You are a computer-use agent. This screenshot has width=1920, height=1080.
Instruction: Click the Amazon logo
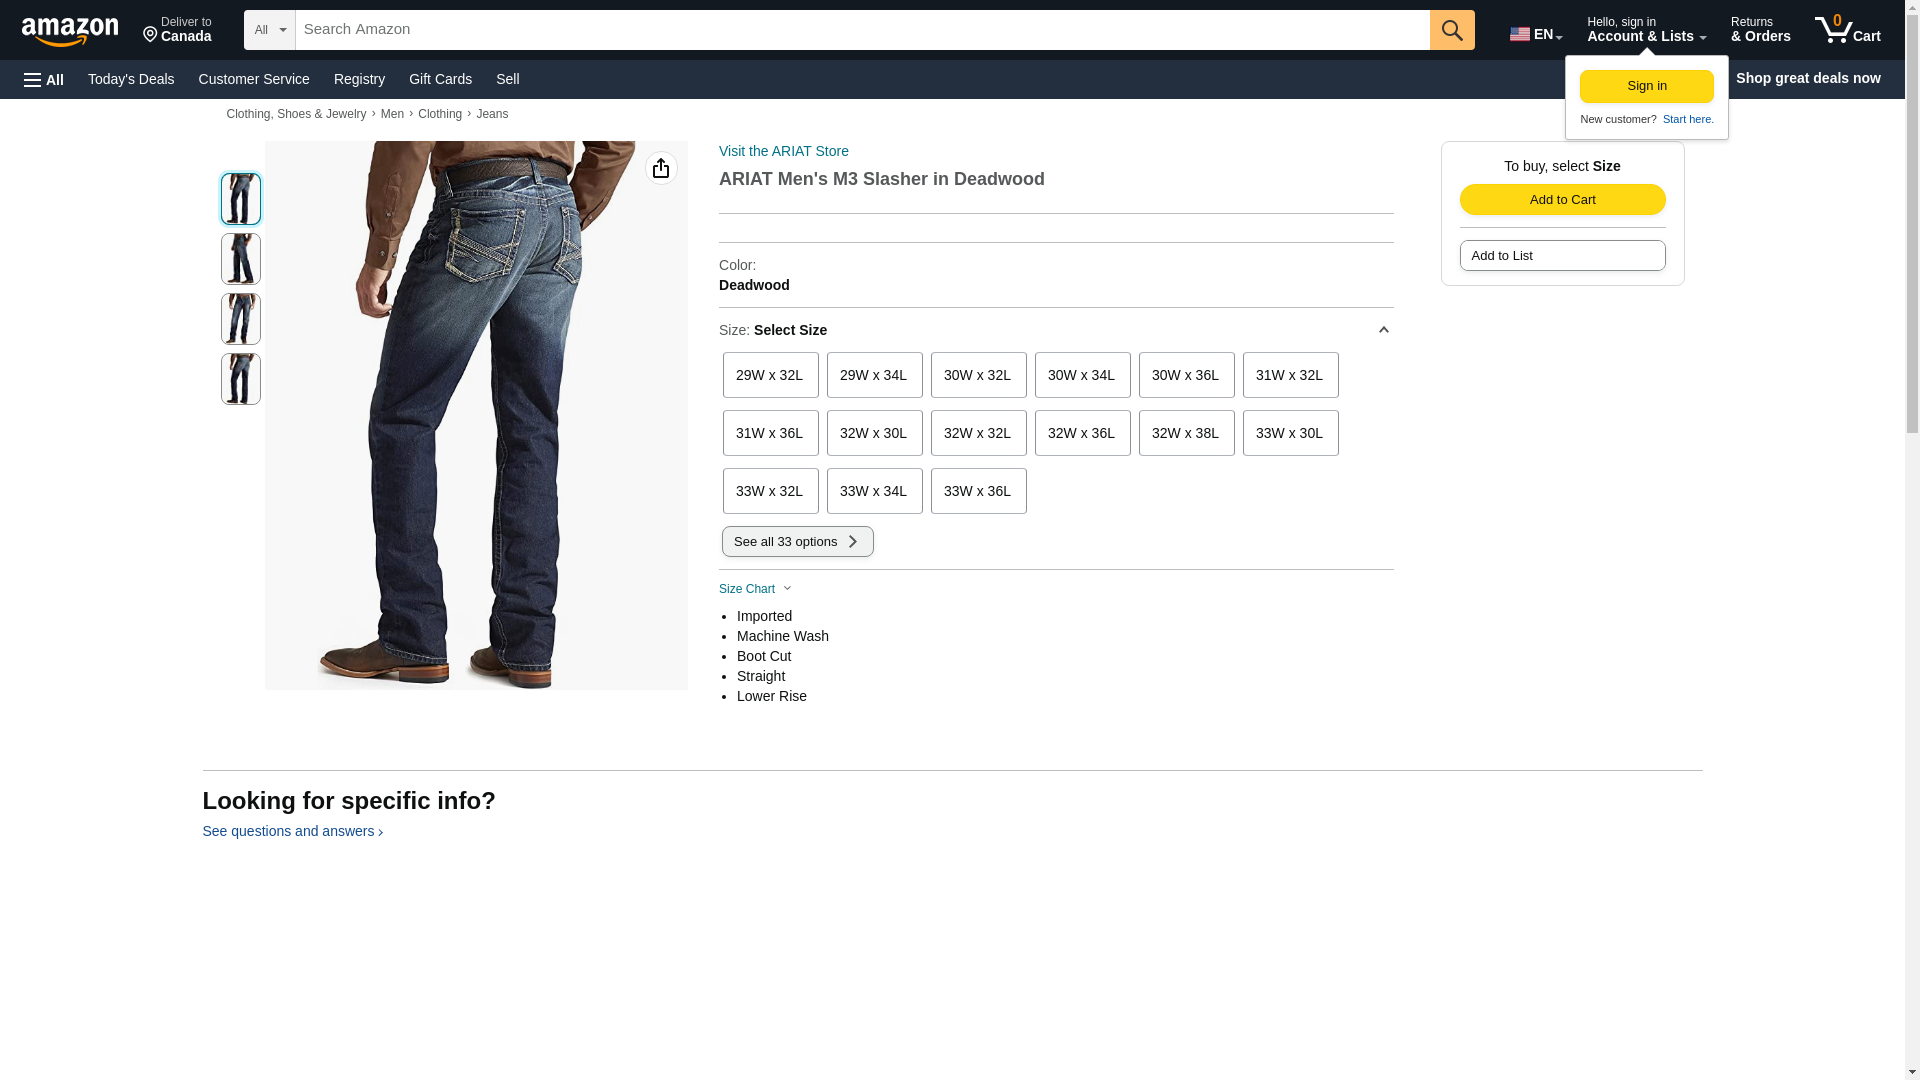tap(70, 30)
